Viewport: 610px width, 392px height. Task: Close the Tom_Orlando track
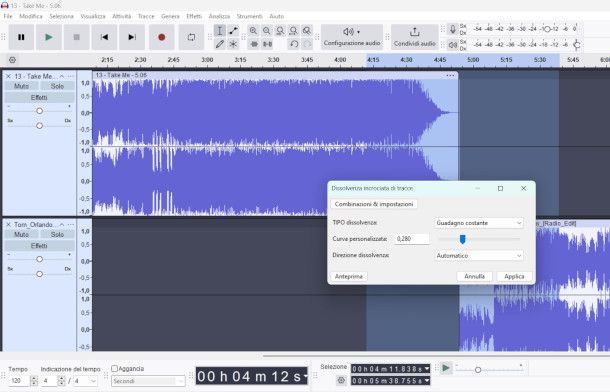[x=8, y=224]
